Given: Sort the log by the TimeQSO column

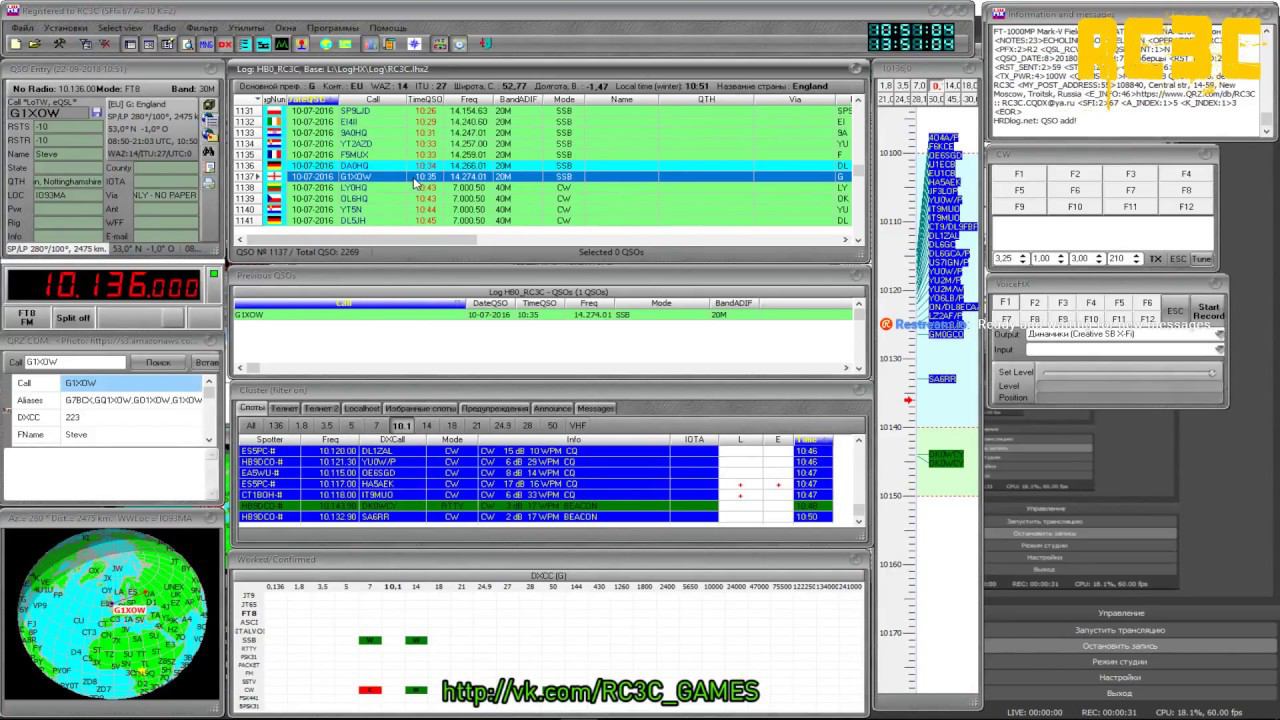Looking at the screenshot, I should tap(425, 100).
